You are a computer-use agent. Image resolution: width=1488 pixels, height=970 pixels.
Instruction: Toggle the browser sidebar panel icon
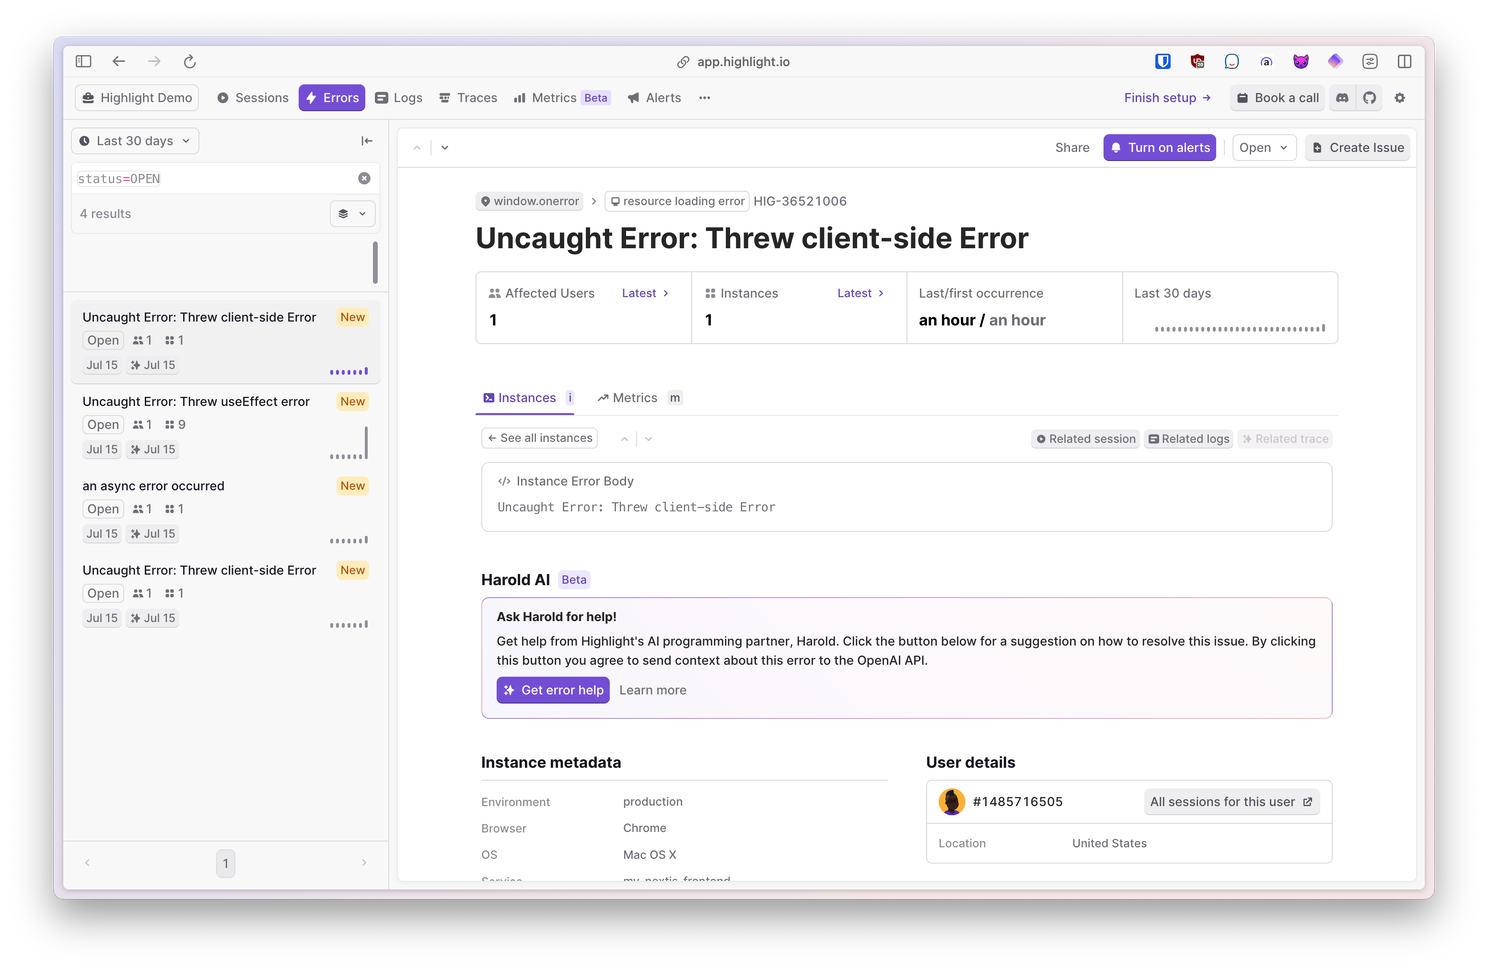(x=84, y=61)
